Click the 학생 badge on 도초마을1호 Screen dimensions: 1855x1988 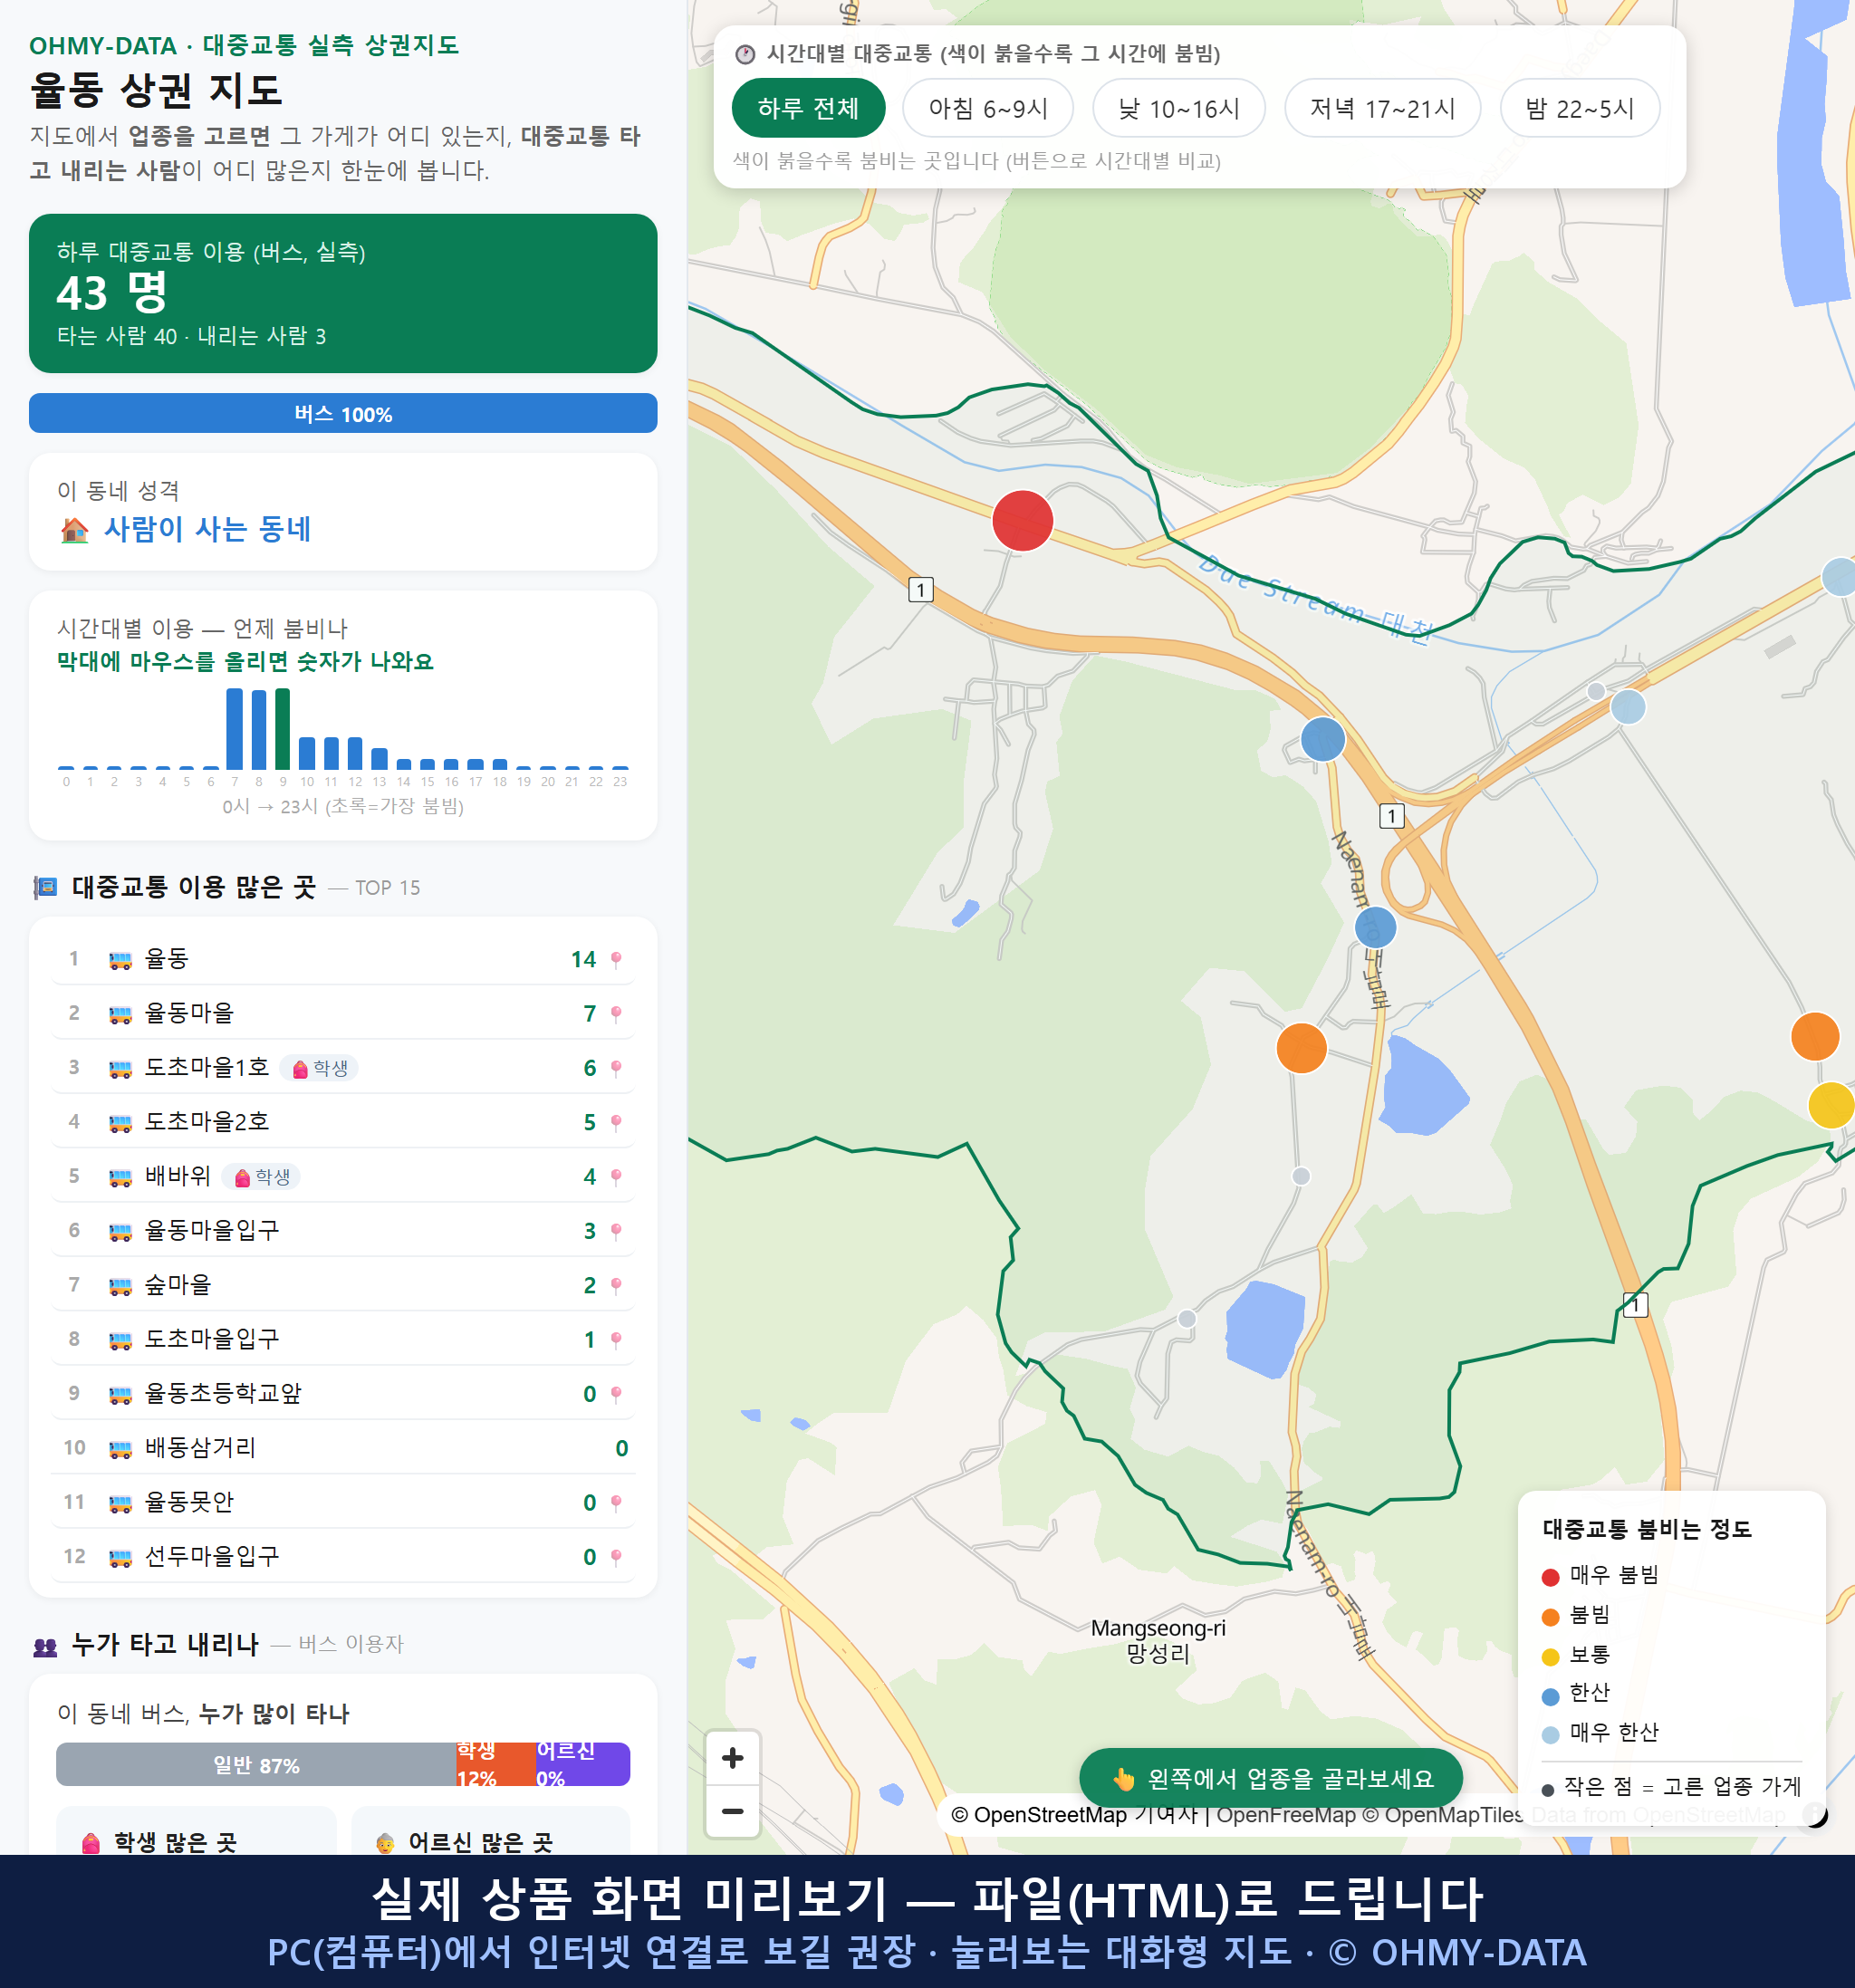tap(320, 1068)
